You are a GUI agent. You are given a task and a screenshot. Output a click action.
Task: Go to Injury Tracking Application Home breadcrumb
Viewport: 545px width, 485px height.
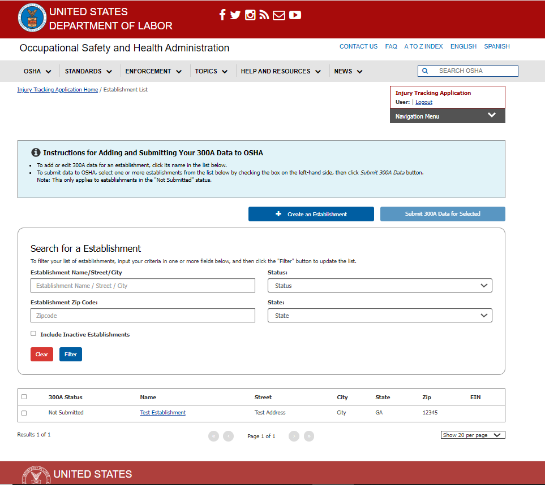pyautogui.click(x=58, y=90)
